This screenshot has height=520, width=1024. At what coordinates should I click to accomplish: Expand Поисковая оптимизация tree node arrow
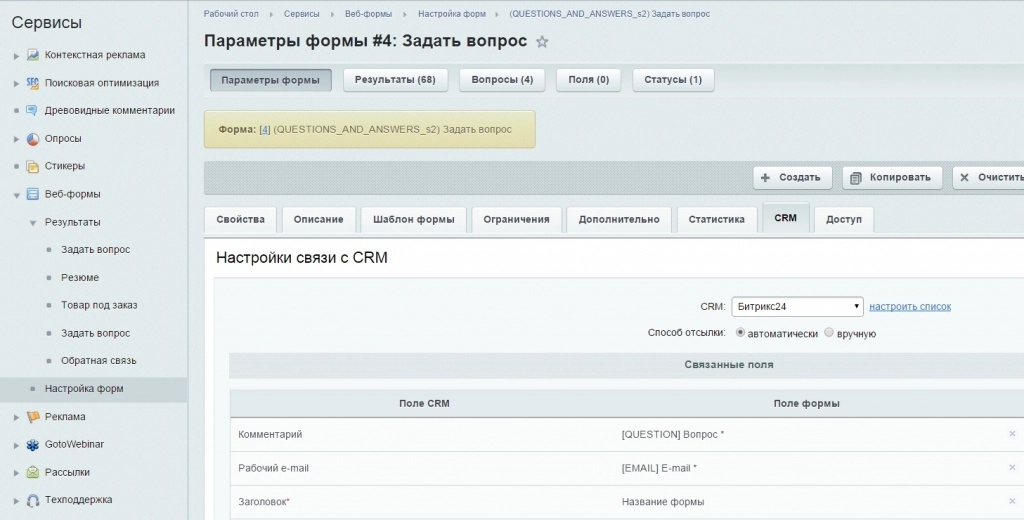(x=16, y=84)
